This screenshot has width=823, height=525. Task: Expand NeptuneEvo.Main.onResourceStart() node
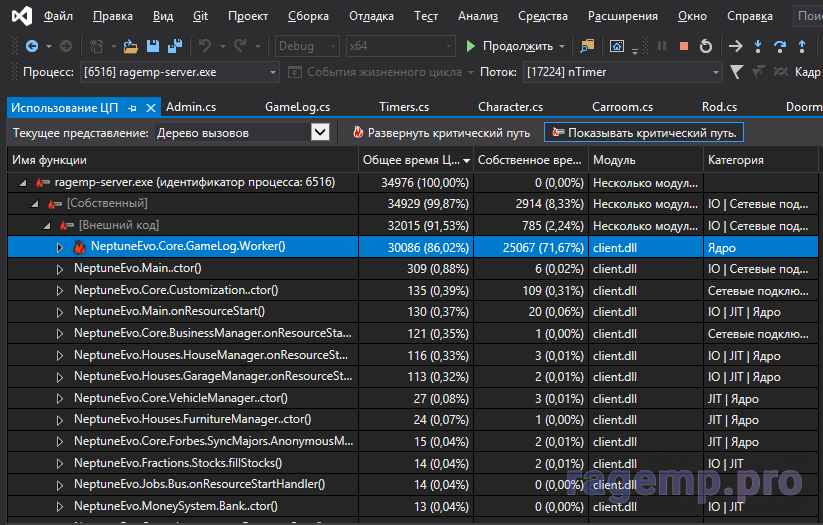tap(60, 312)
